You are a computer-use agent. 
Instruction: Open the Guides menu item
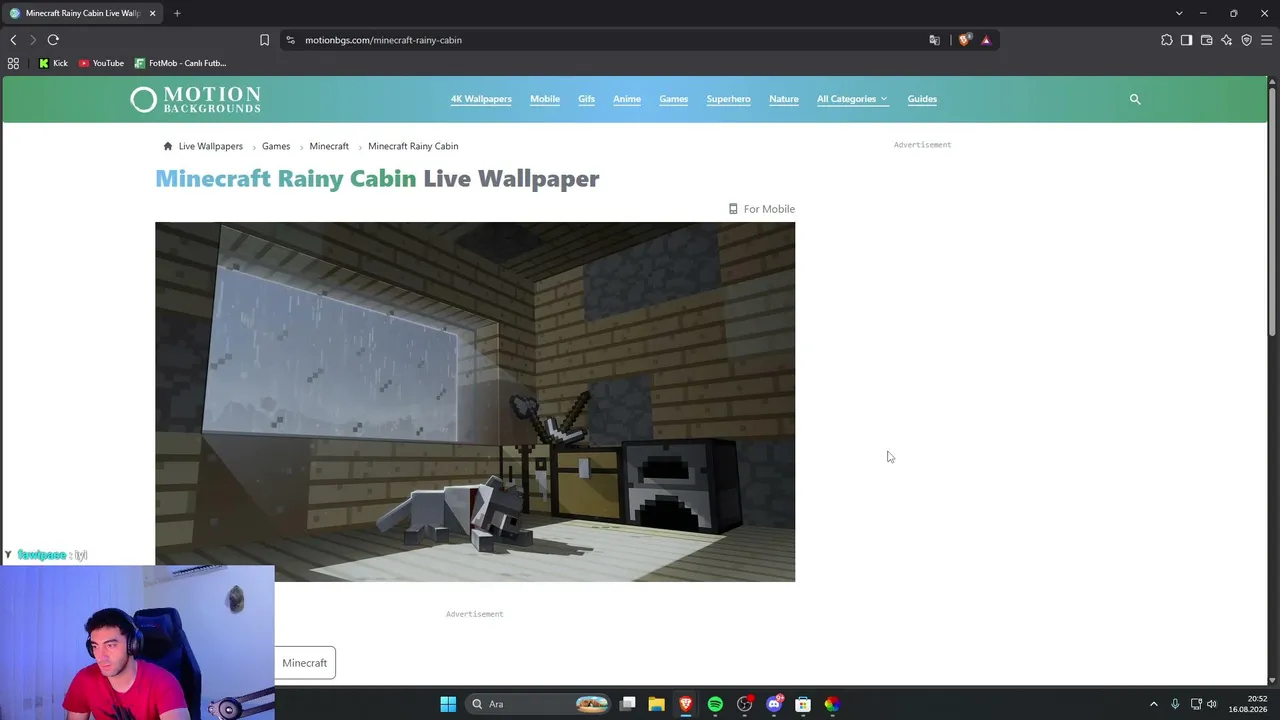922,99
